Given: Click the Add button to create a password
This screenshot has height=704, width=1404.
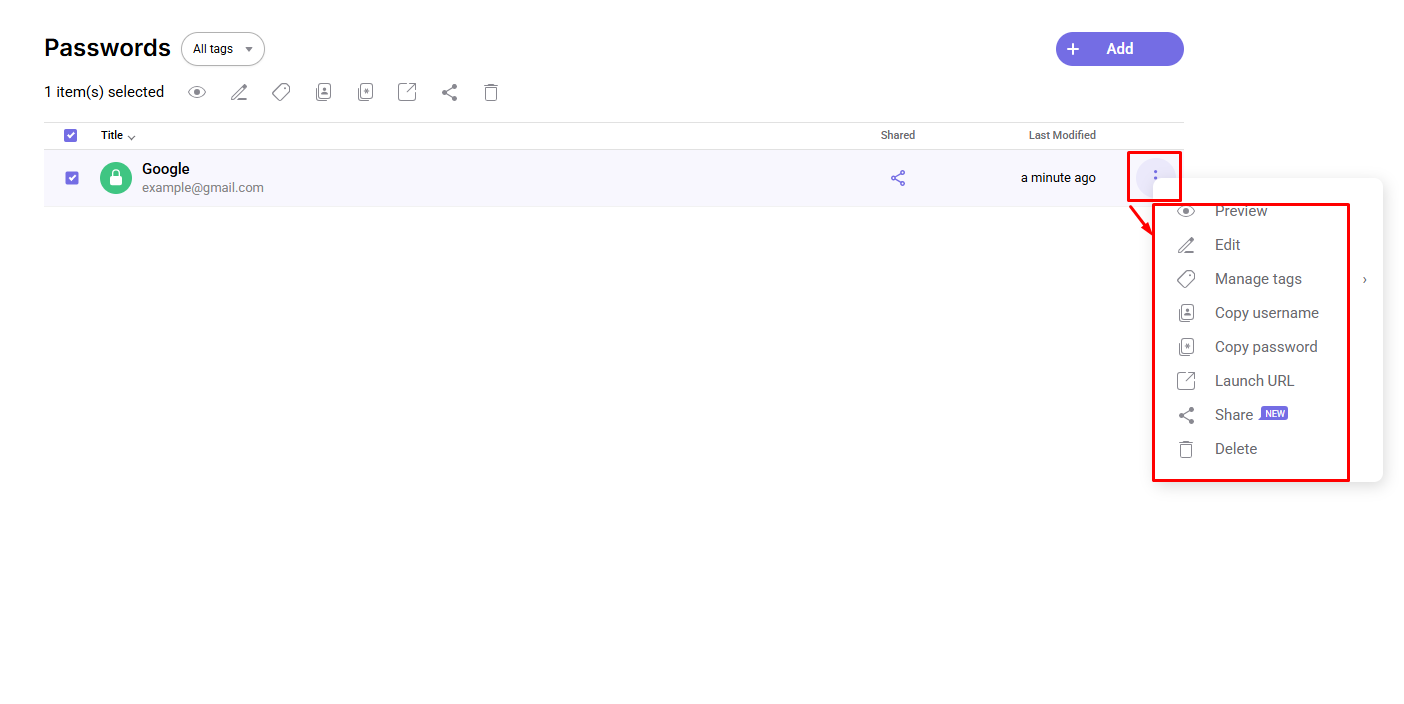Looking at the screenshot, I should [x=1119, y=48].
